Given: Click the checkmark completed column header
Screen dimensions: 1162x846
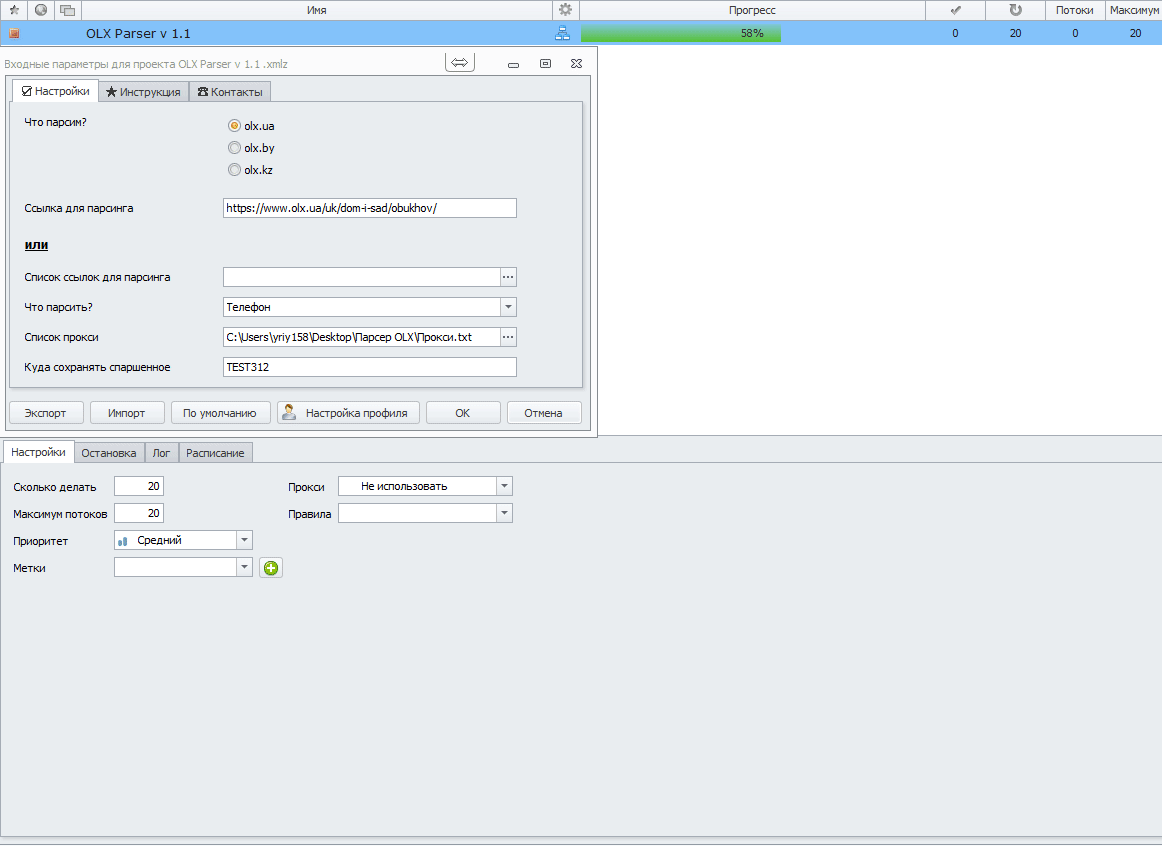Looking at the screenshot, I should click(x=955, y=10).
